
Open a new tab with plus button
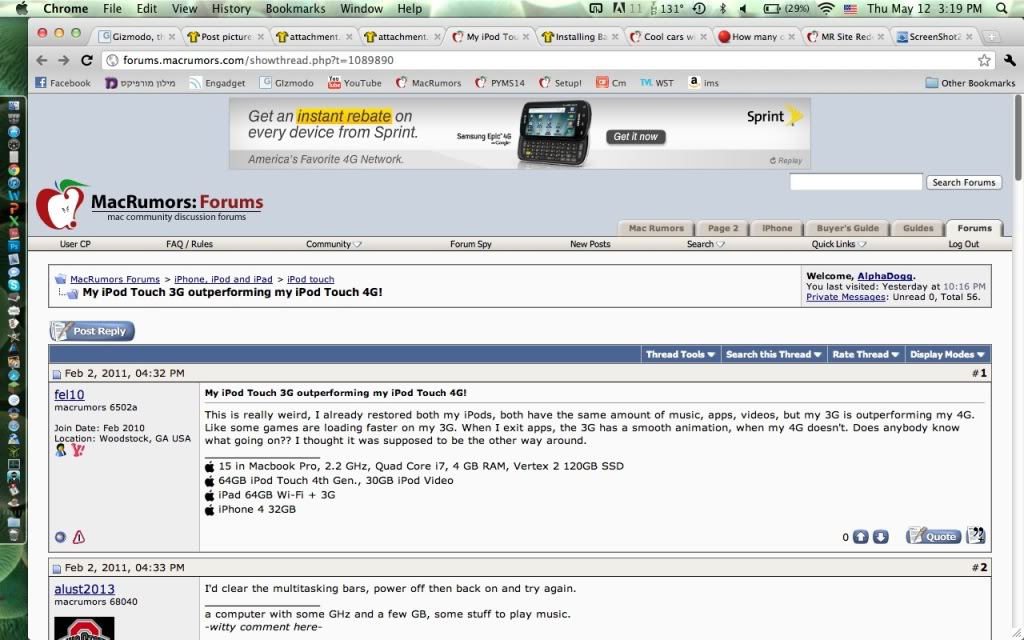(991, 37)
